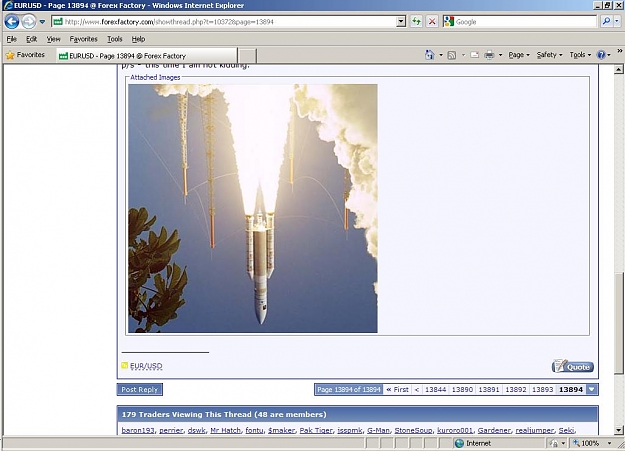Click the blue Help question mark icon

coord(601,55)
